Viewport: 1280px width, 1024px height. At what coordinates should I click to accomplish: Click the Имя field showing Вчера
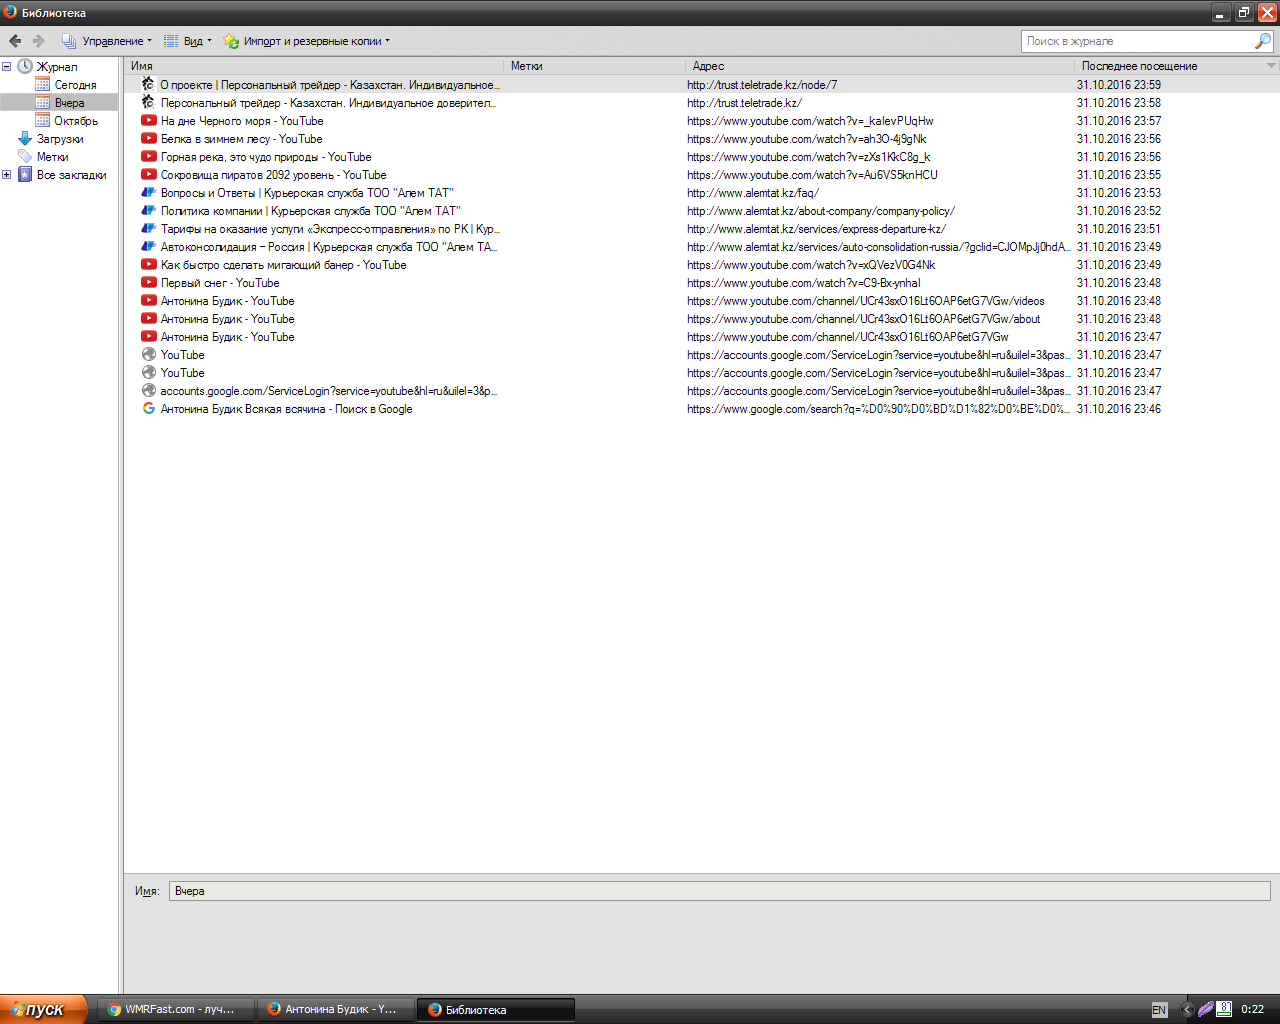click(x=720, y=891)
